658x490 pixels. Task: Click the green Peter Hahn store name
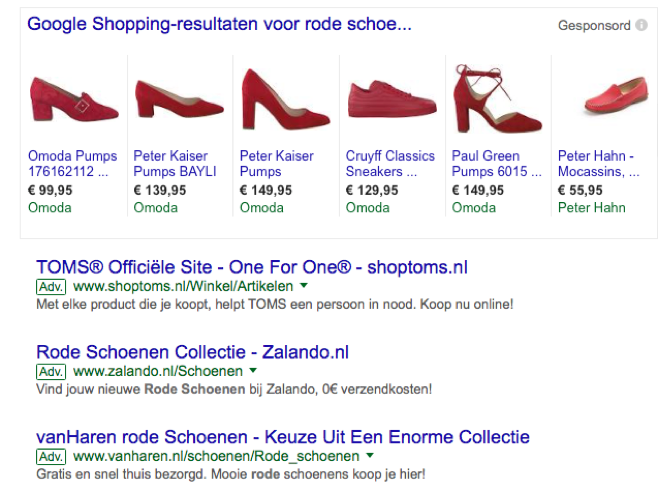point(591,208)
